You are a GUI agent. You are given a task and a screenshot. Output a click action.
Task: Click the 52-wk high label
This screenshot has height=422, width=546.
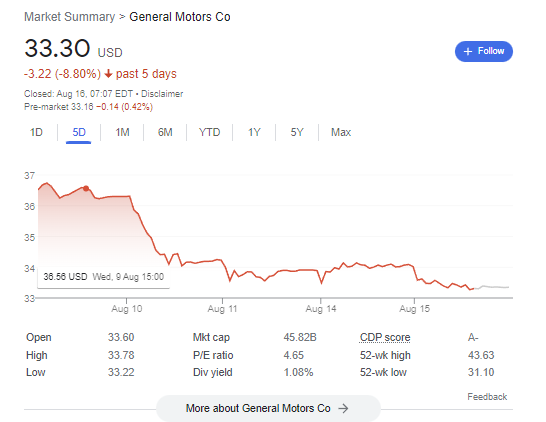pyautogui.click(x=385, y=355)
